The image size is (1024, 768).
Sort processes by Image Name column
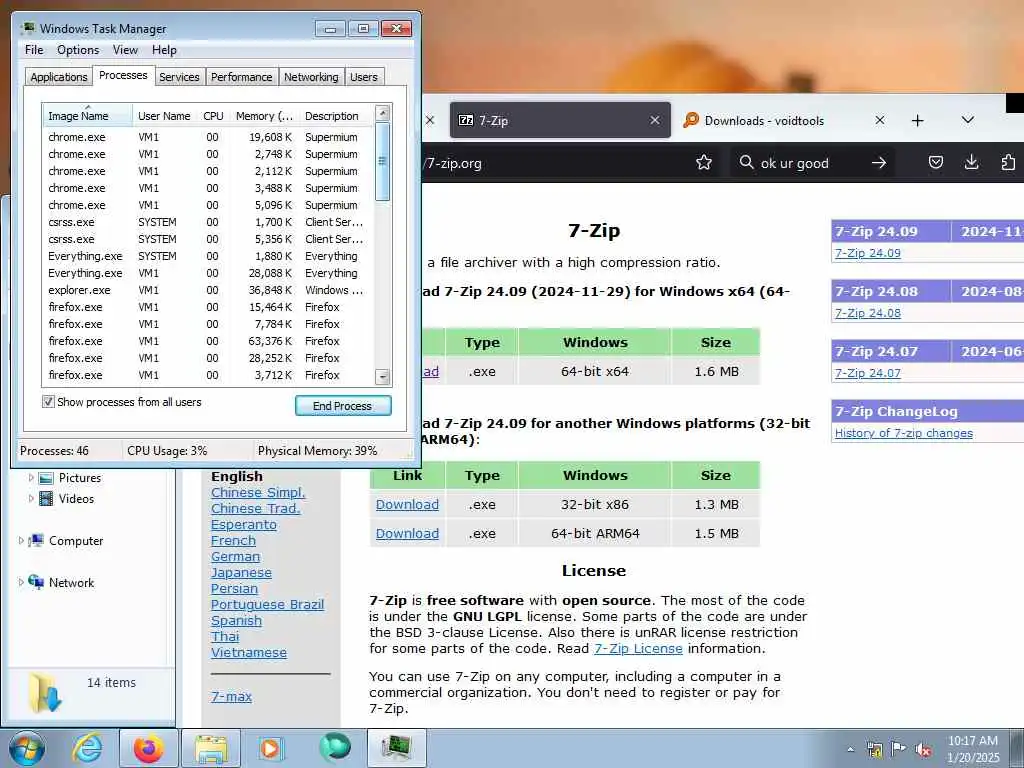point(88,116)
